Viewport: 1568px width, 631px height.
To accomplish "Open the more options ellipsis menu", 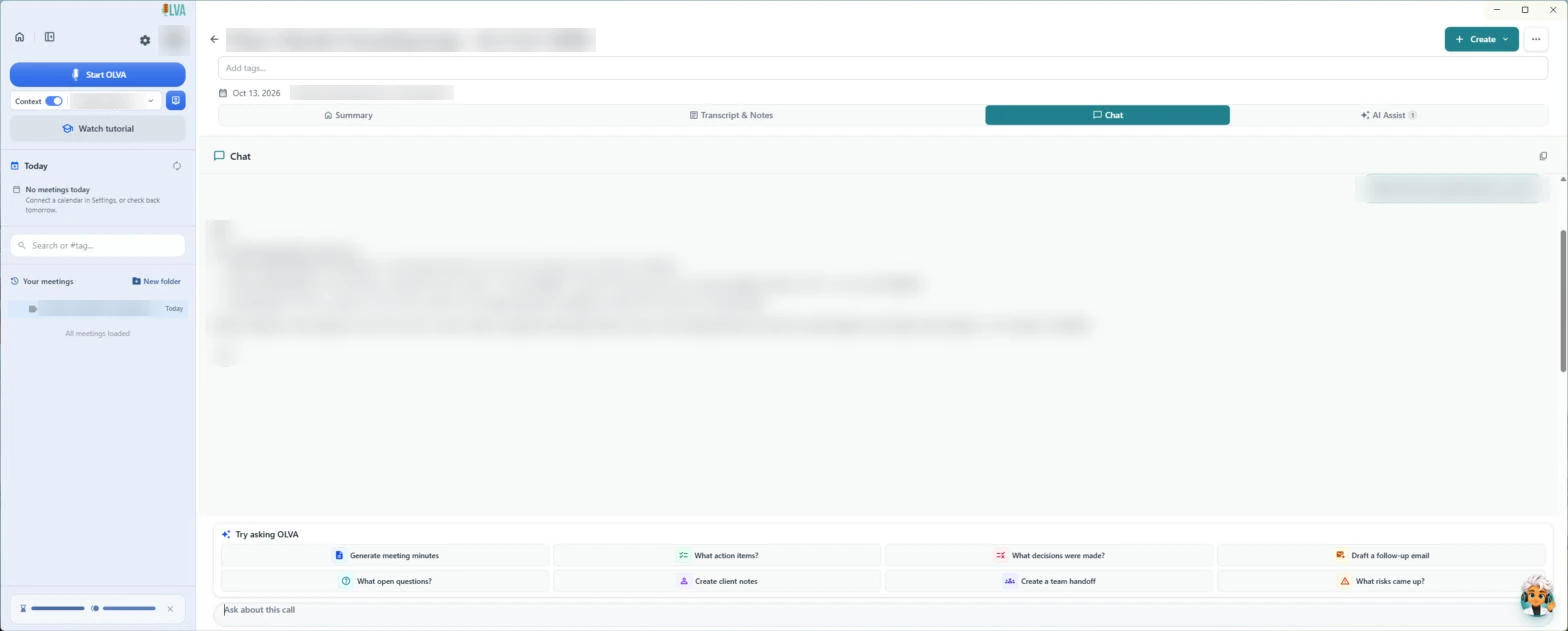I will [x=1536, y=39].
